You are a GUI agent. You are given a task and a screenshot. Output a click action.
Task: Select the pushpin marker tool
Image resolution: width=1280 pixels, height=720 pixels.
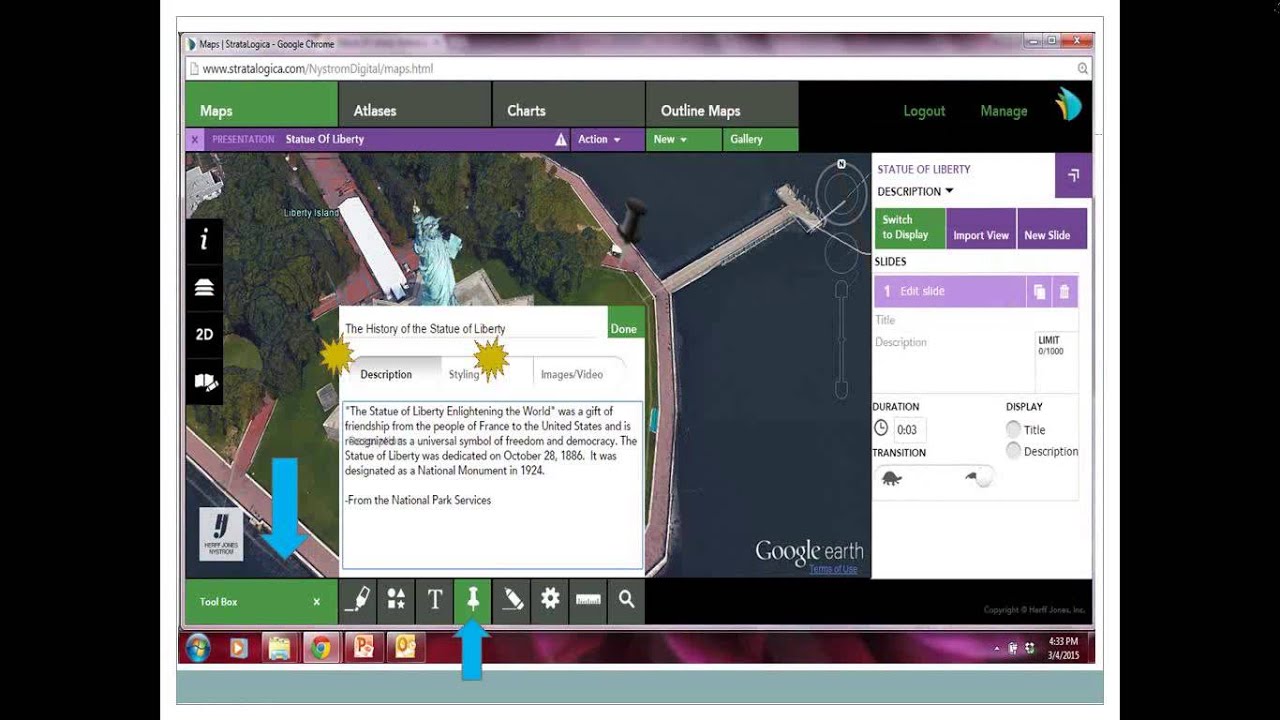click(473, 600)
